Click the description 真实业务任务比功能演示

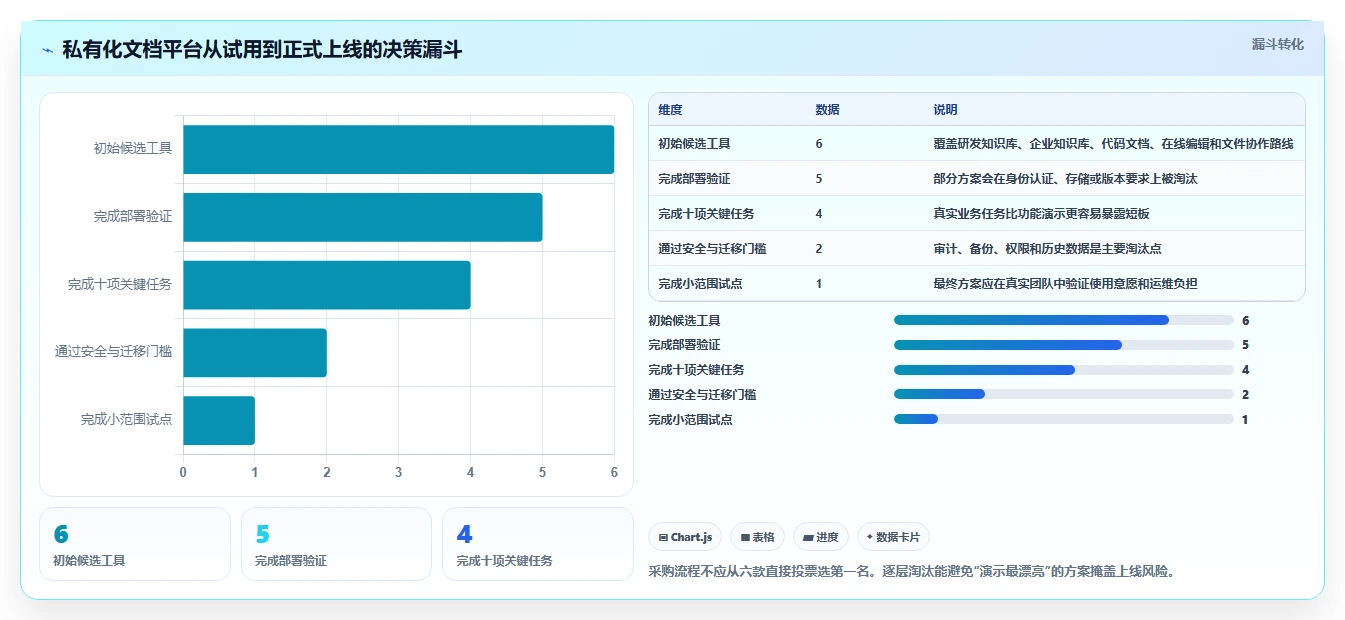click(x=1041, y=214)
